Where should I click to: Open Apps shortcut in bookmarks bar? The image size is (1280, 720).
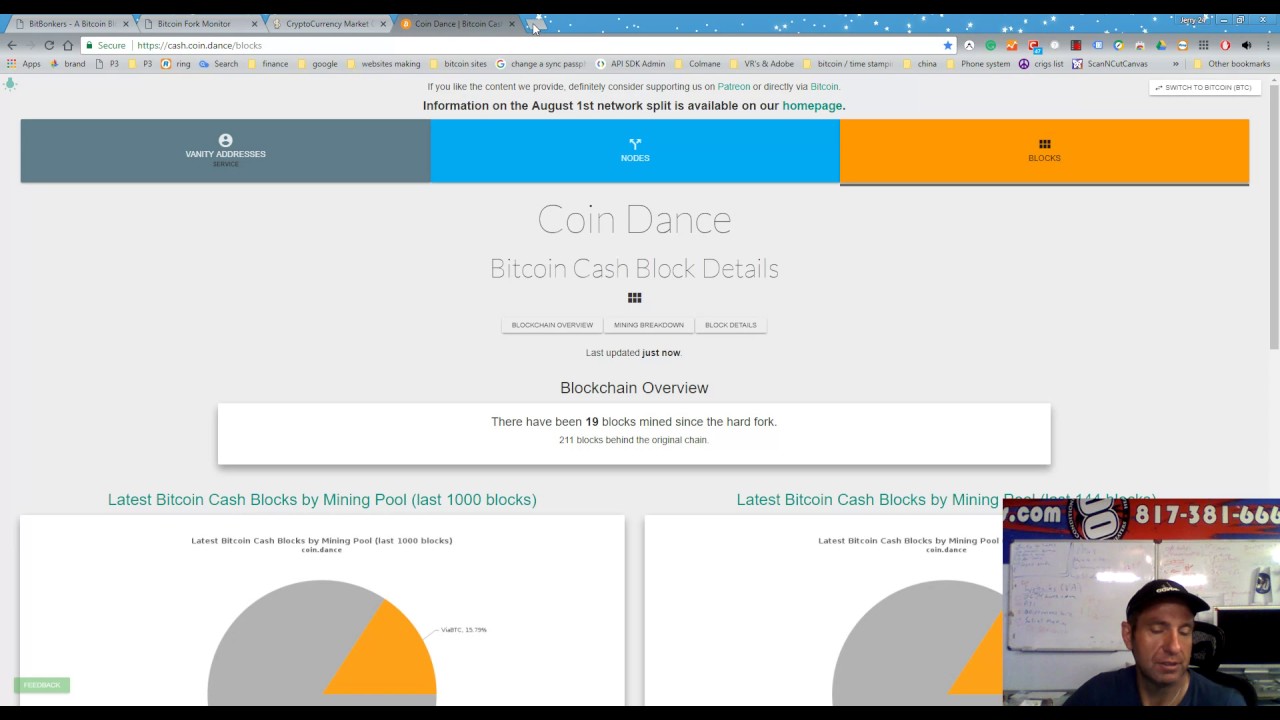click(25, 64)
